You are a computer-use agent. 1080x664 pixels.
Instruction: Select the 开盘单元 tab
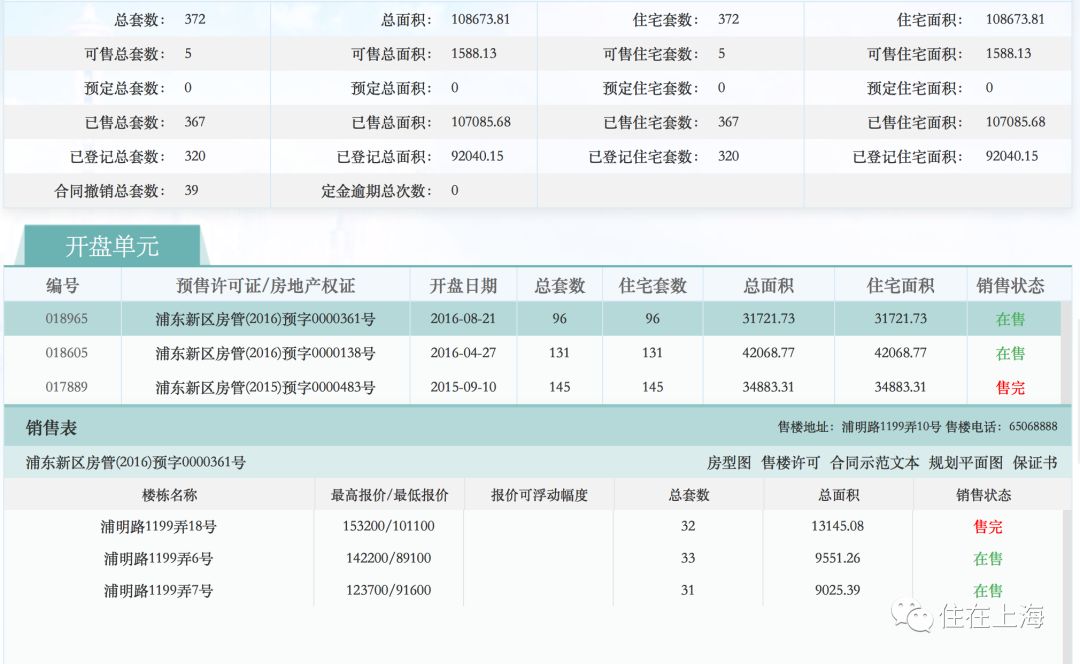pyautogui.click(x=112, y=246)
